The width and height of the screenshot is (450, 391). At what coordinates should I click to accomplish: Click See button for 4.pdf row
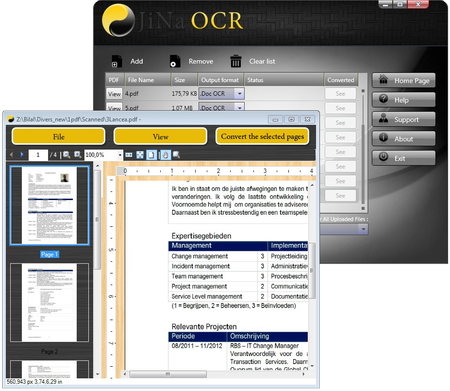pyautogui.click(x=340, y=94)
